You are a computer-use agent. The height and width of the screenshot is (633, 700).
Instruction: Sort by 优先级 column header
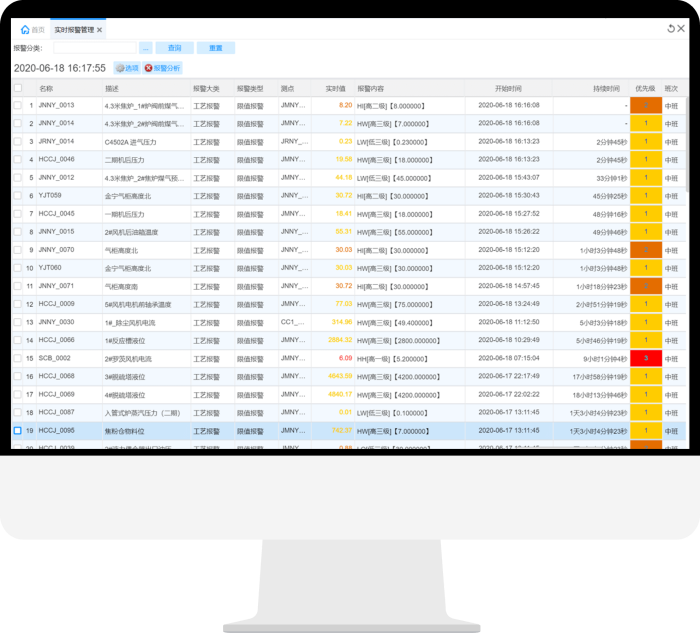coord(645,88)
